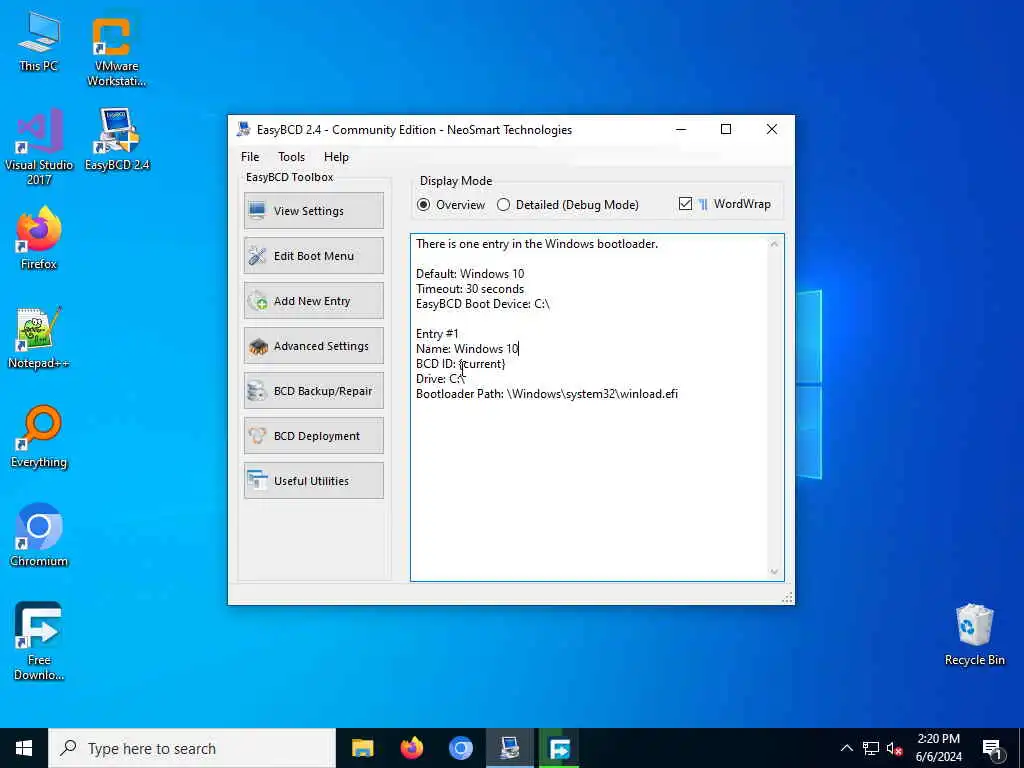Open Firefox from taskbar

411,748
